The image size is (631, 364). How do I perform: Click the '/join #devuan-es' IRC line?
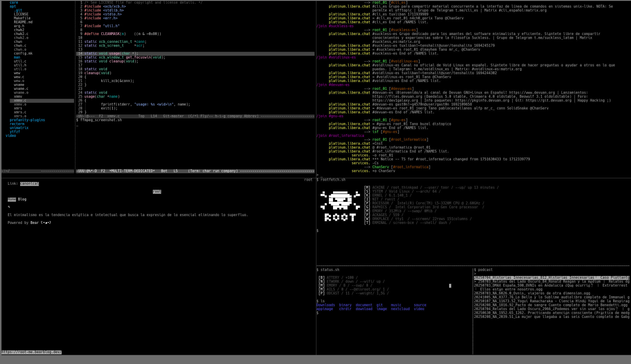pyautogui.click(x=333, y=85)
